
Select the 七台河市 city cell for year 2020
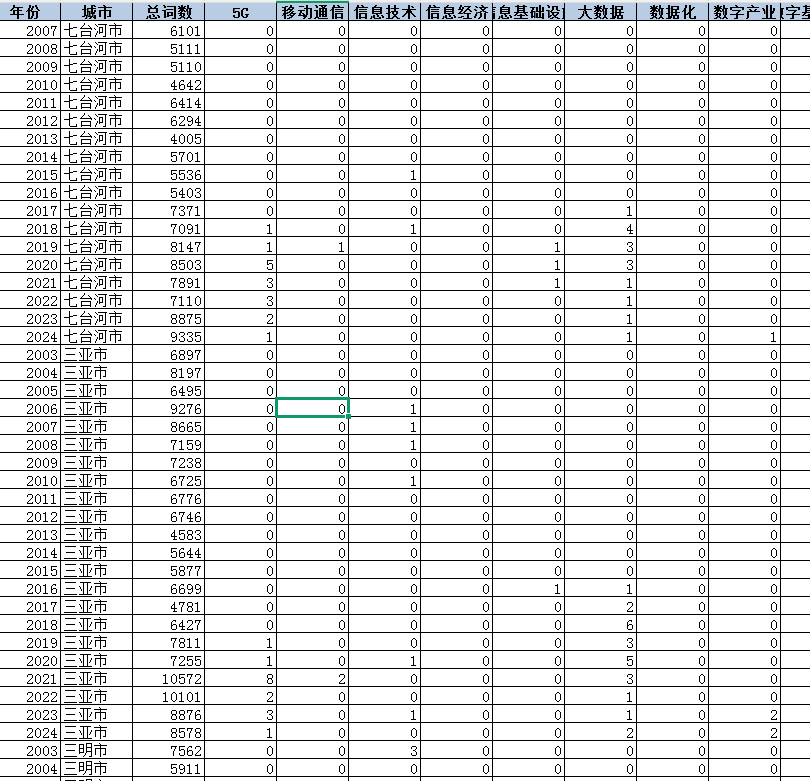click(96, 265)
